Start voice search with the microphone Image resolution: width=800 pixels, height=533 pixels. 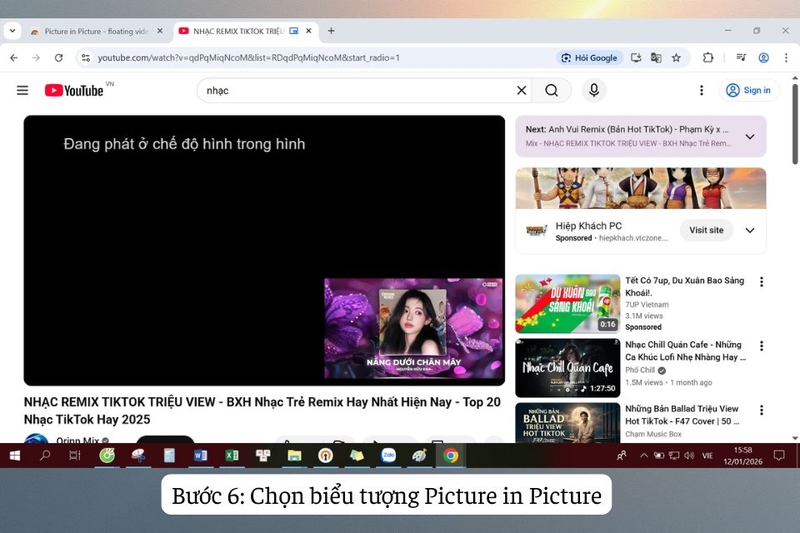coord(594,90)
